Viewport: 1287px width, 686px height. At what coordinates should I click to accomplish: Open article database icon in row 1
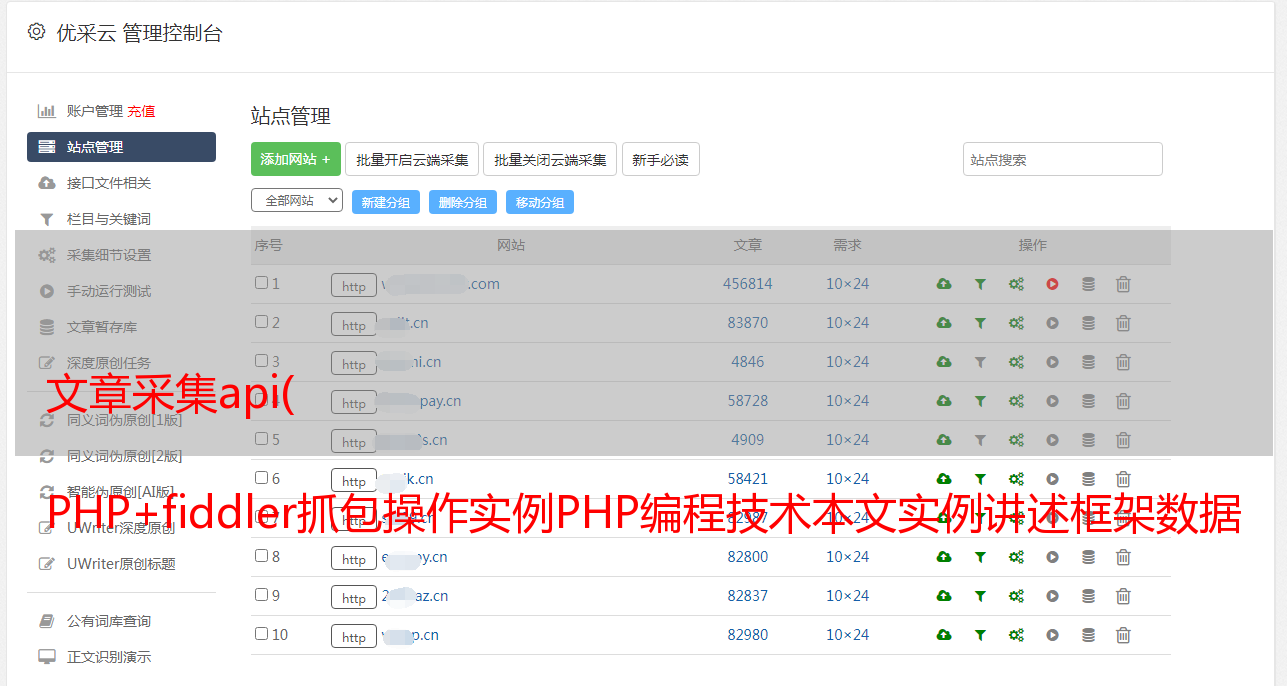coord(1088,284)
